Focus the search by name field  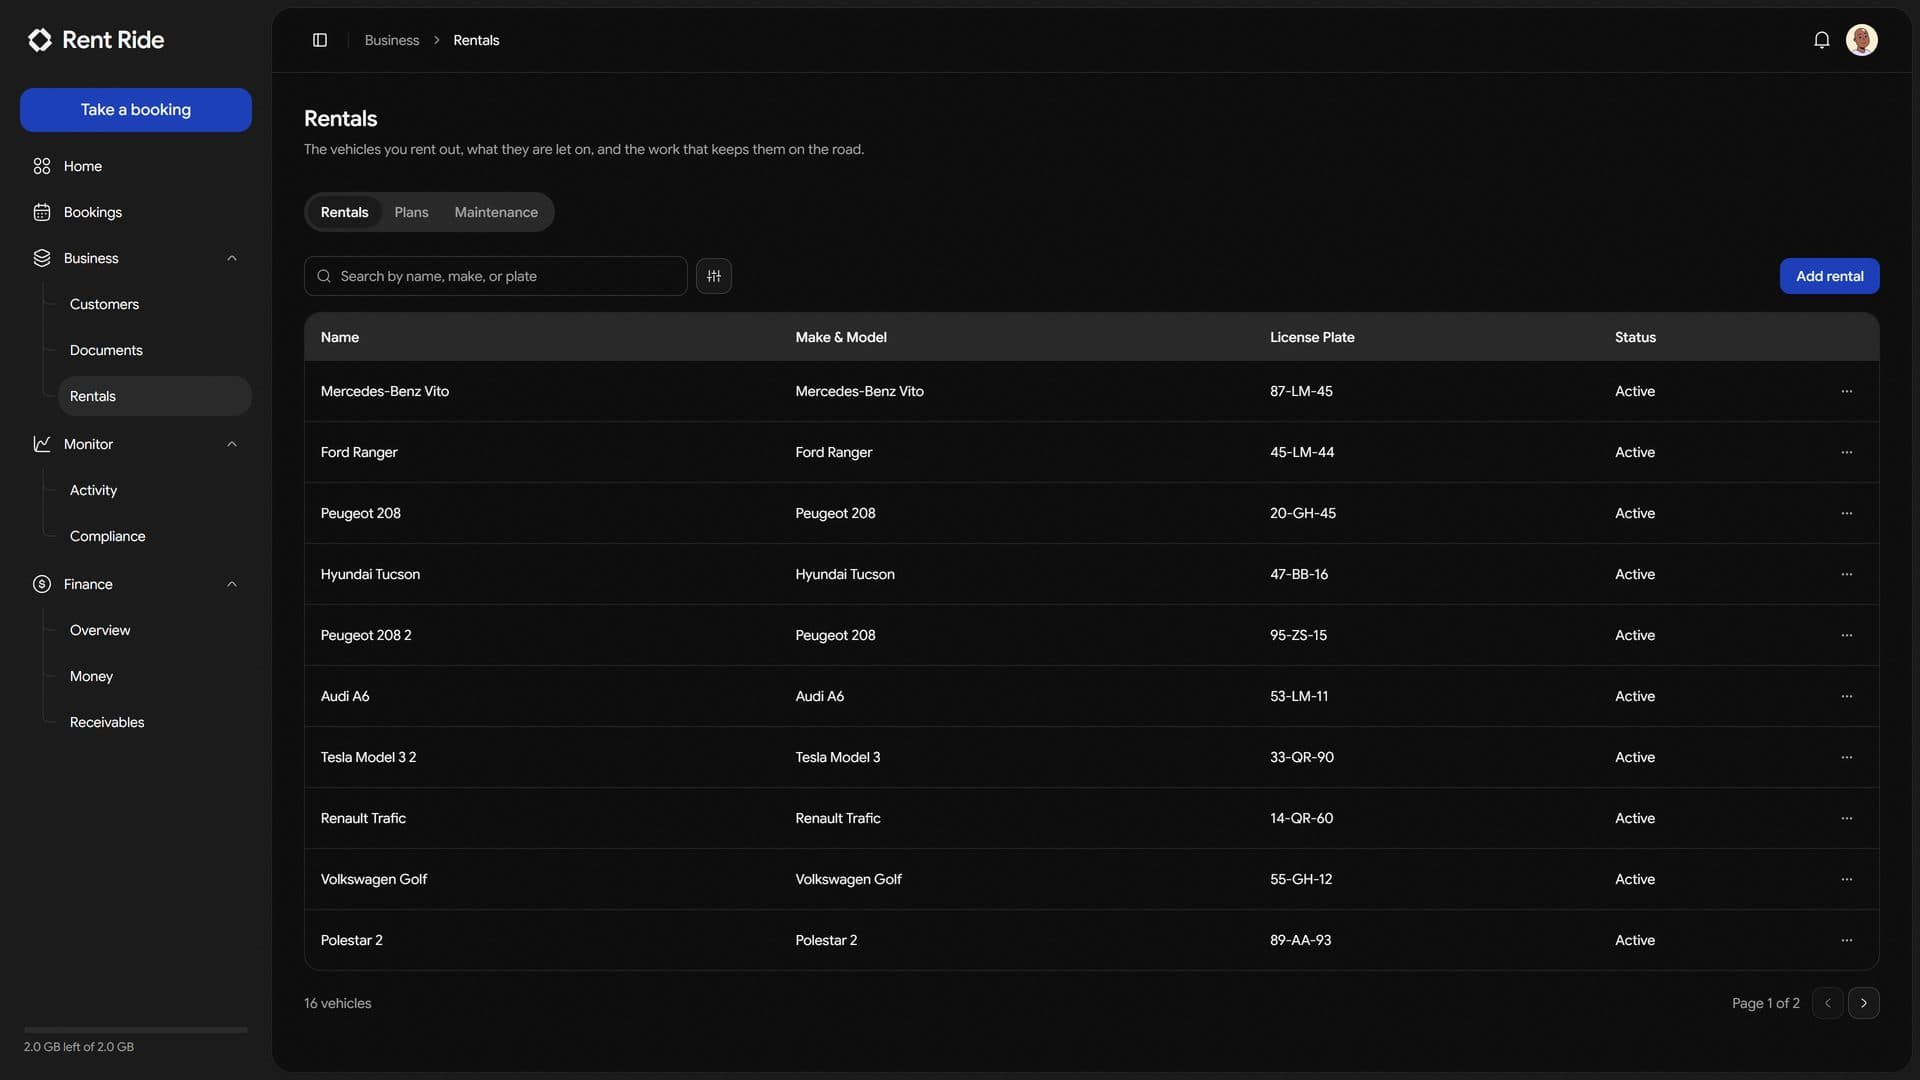[495, 276]
